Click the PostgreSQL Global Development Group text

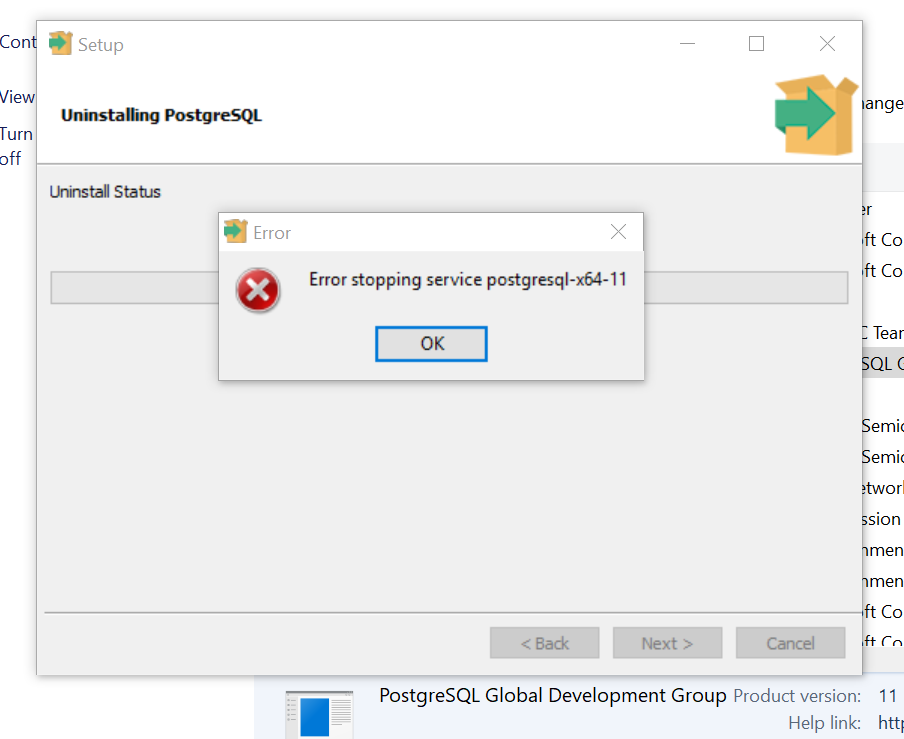pos(552,695)
